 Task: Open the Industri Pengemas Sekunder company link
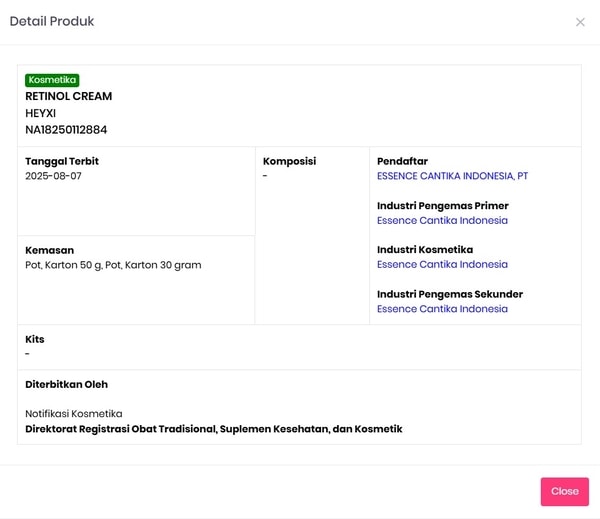click(x=442, y=309)
